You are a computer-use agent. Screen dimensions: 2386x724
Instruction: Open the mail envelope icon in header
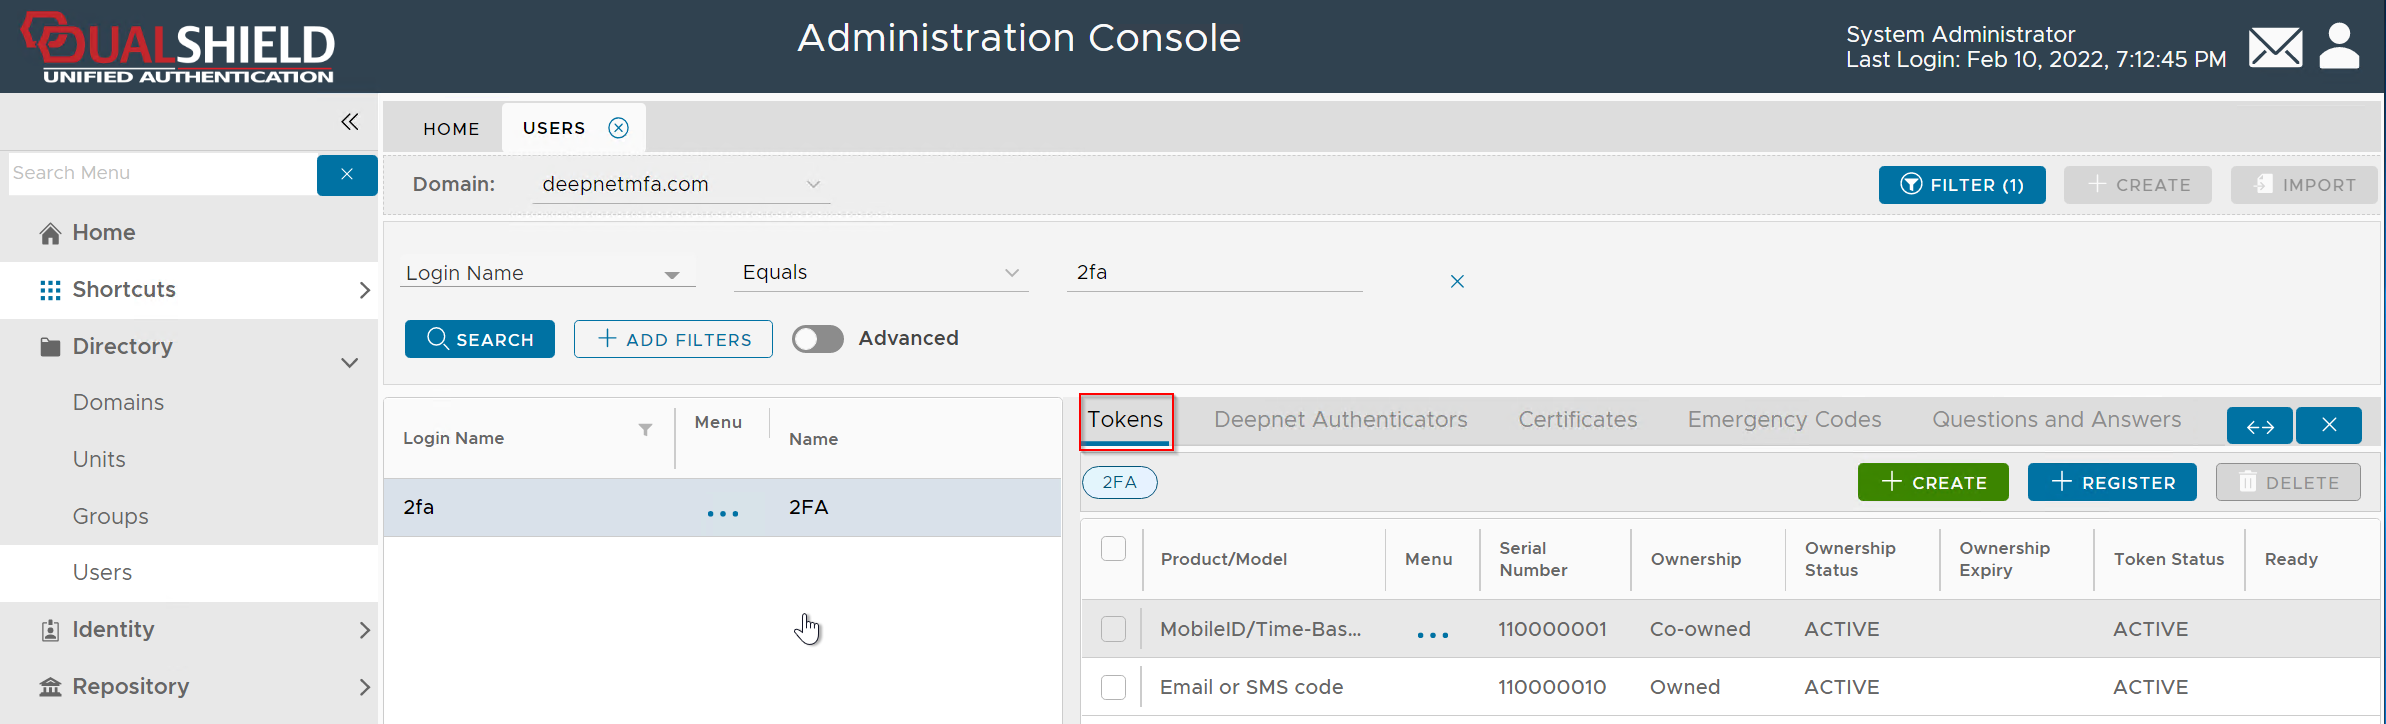coord(2275,47)
